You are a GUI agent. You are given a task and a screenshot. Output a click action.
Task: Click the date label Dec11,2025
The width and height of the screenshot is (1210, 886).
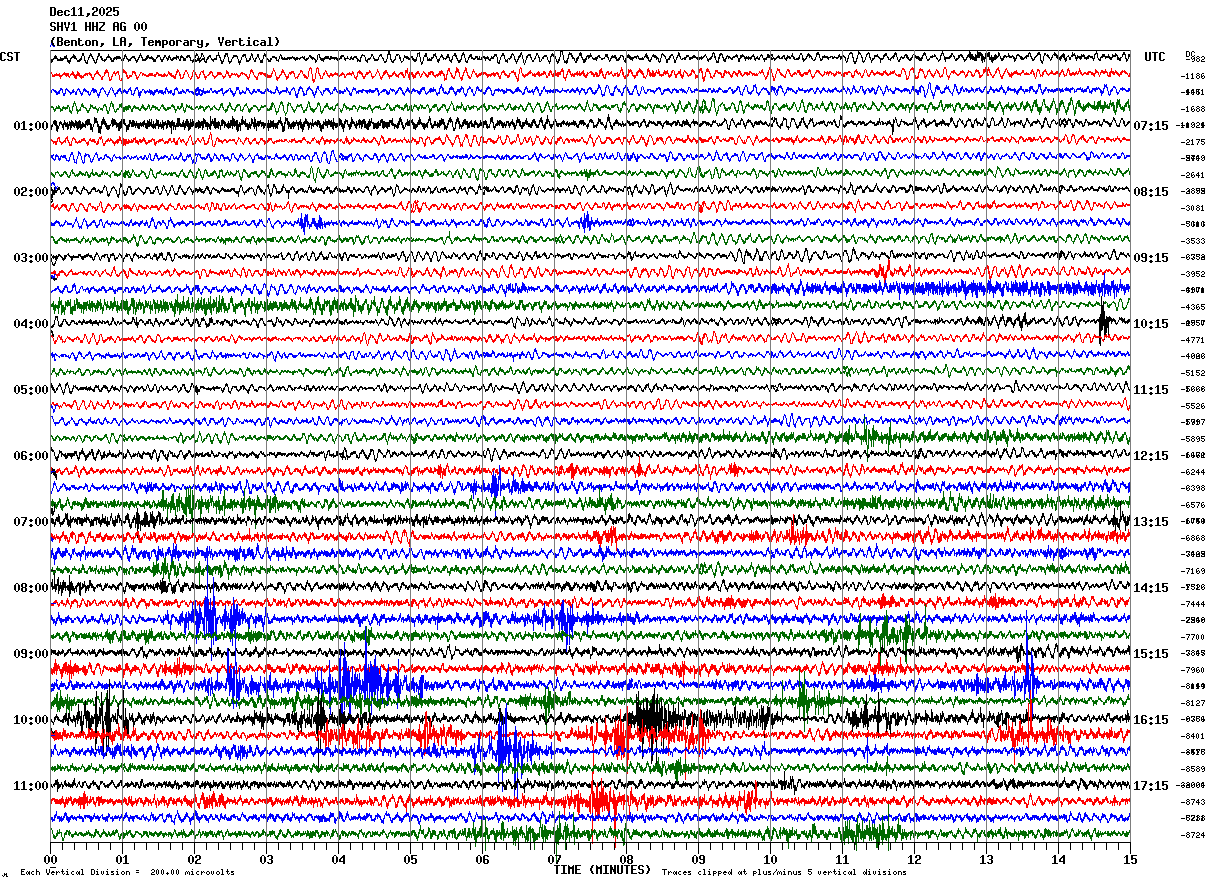(x=84, y=12)
